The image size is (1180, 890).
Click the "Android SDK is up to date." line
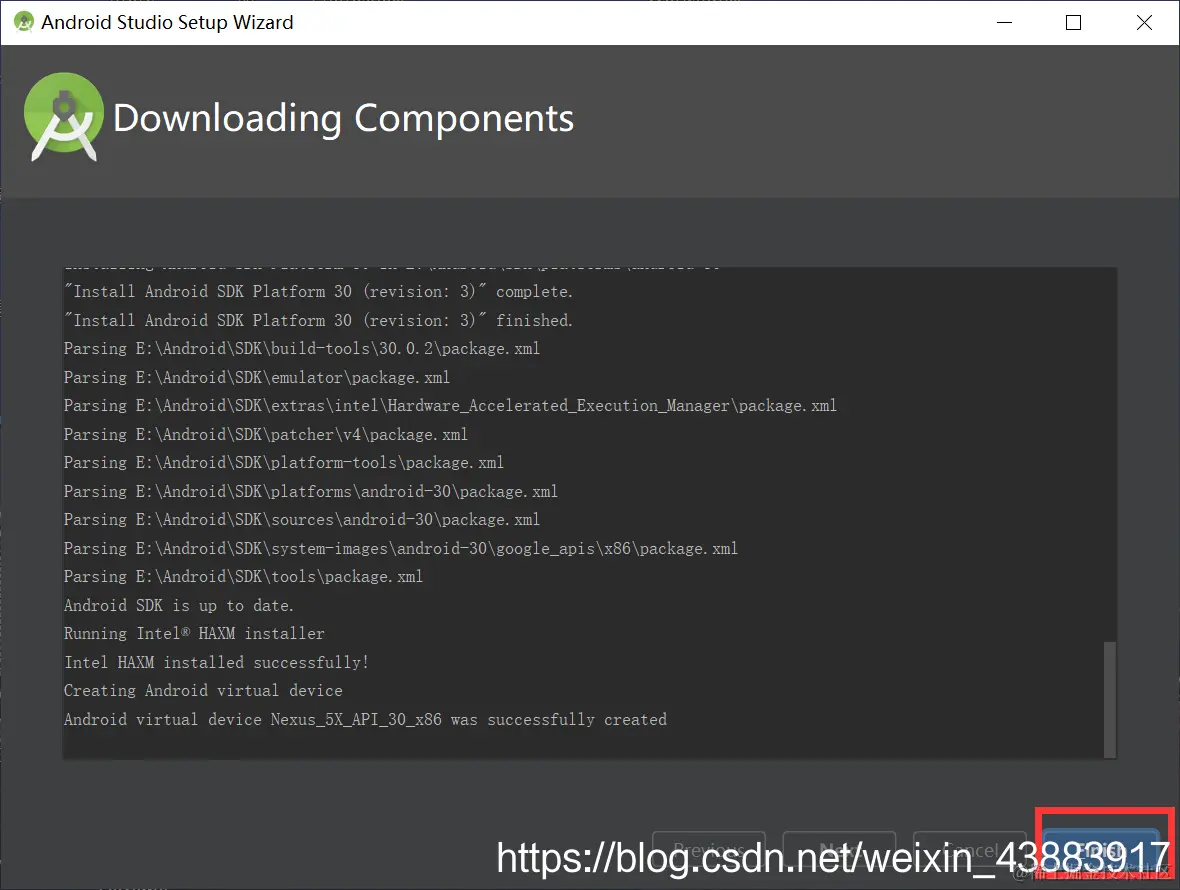[178, 606]
